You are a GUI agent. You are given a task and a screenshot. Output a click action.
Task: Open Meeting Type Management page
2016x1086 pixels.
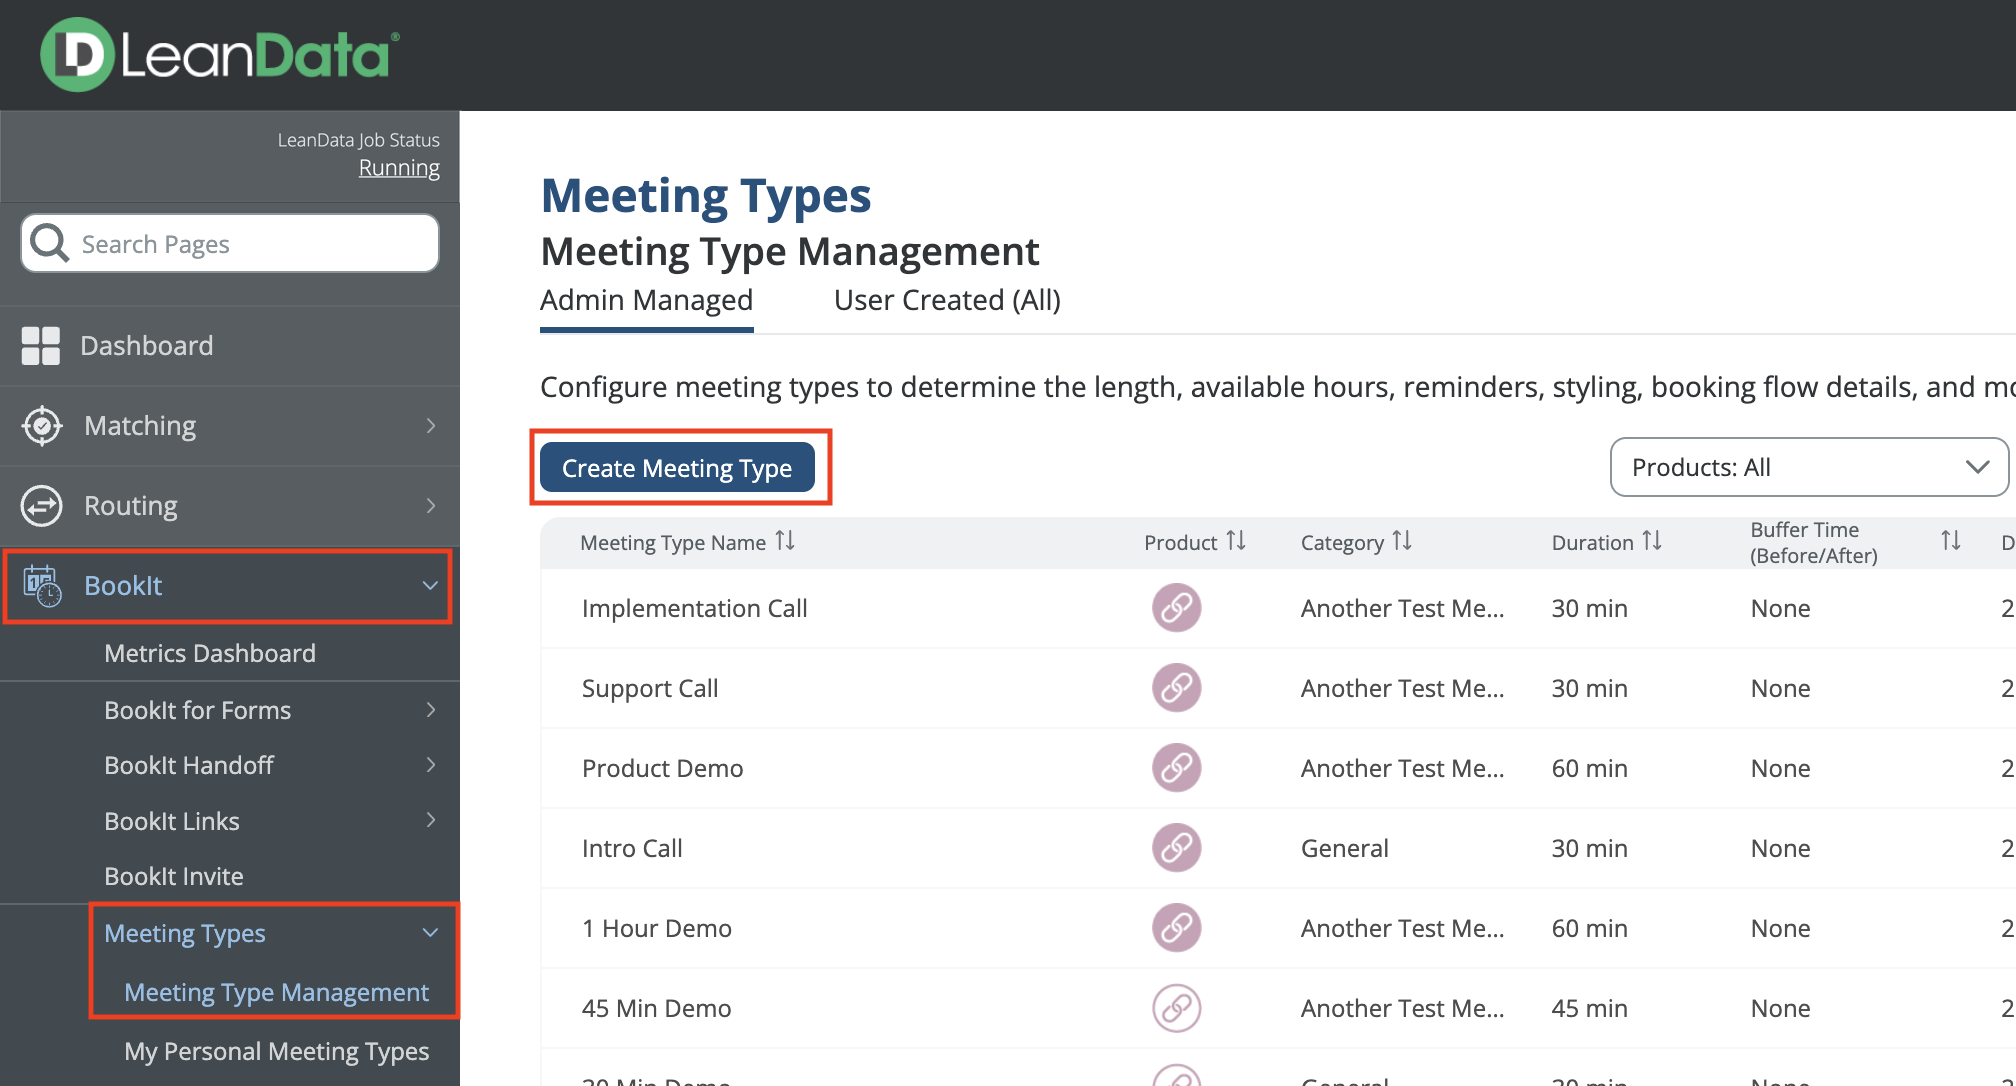(x=277, y=992)
